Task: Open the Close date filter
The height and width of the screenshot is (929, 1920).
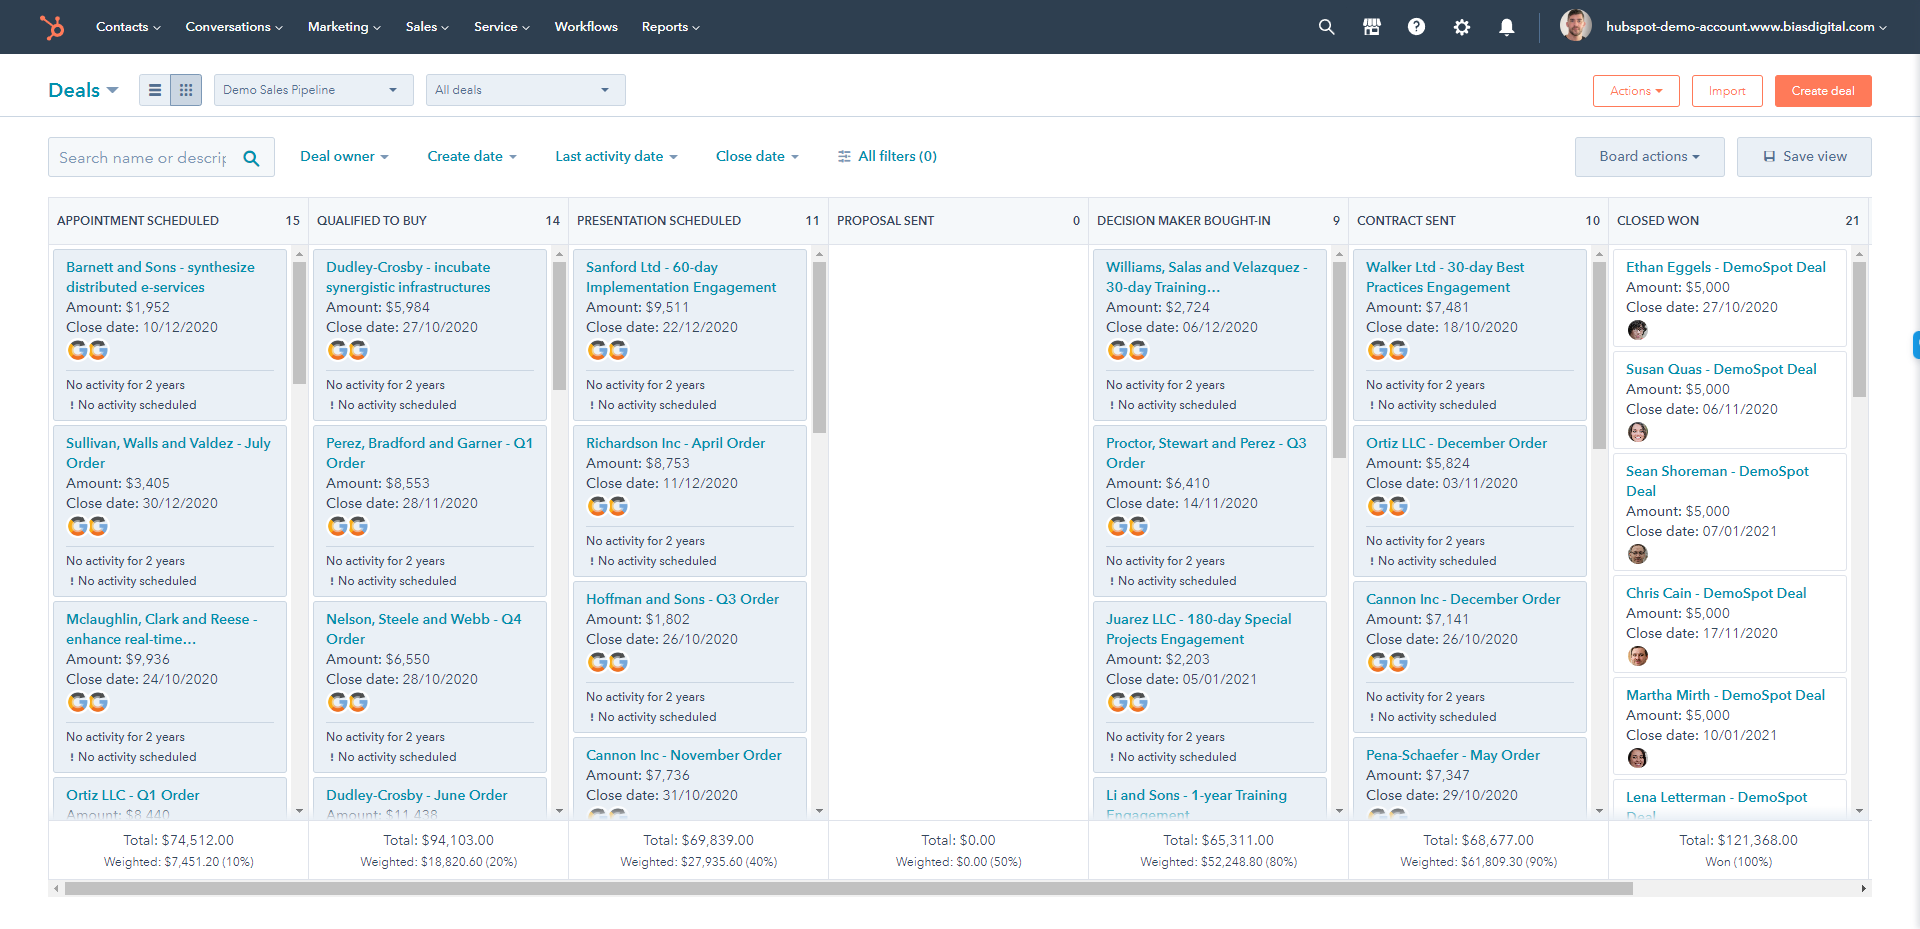Action: pyautogui.click(x=757, y=156)
